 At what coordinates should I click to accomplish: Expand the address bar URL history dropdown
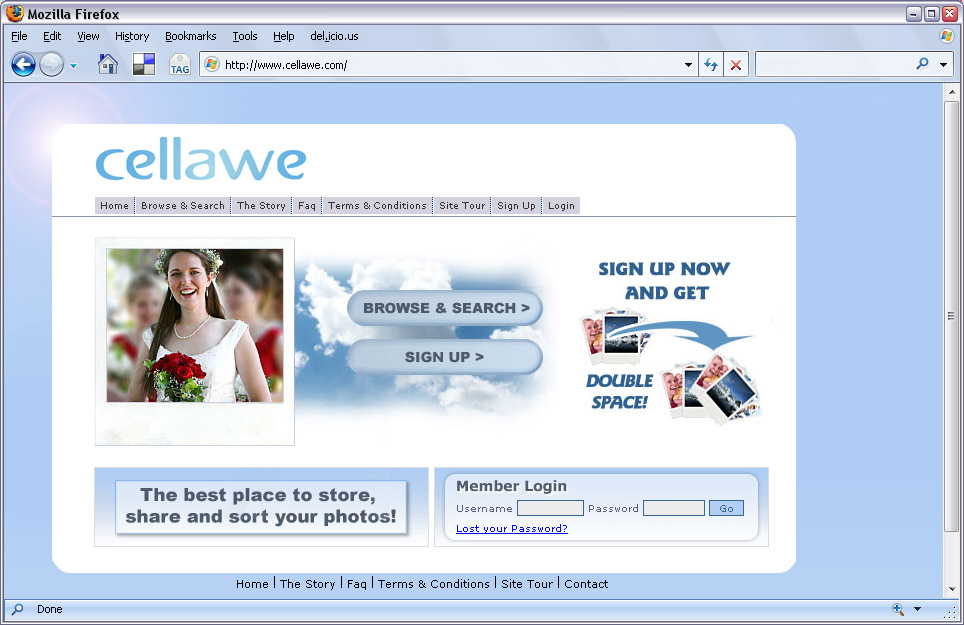[x=689, y=65]
